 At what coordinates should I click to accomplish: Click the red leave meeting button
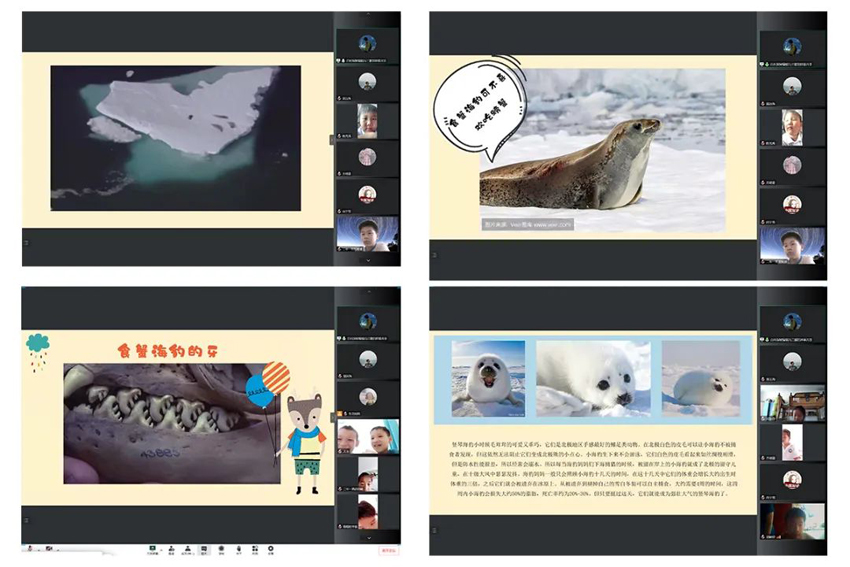pos(388,549)
